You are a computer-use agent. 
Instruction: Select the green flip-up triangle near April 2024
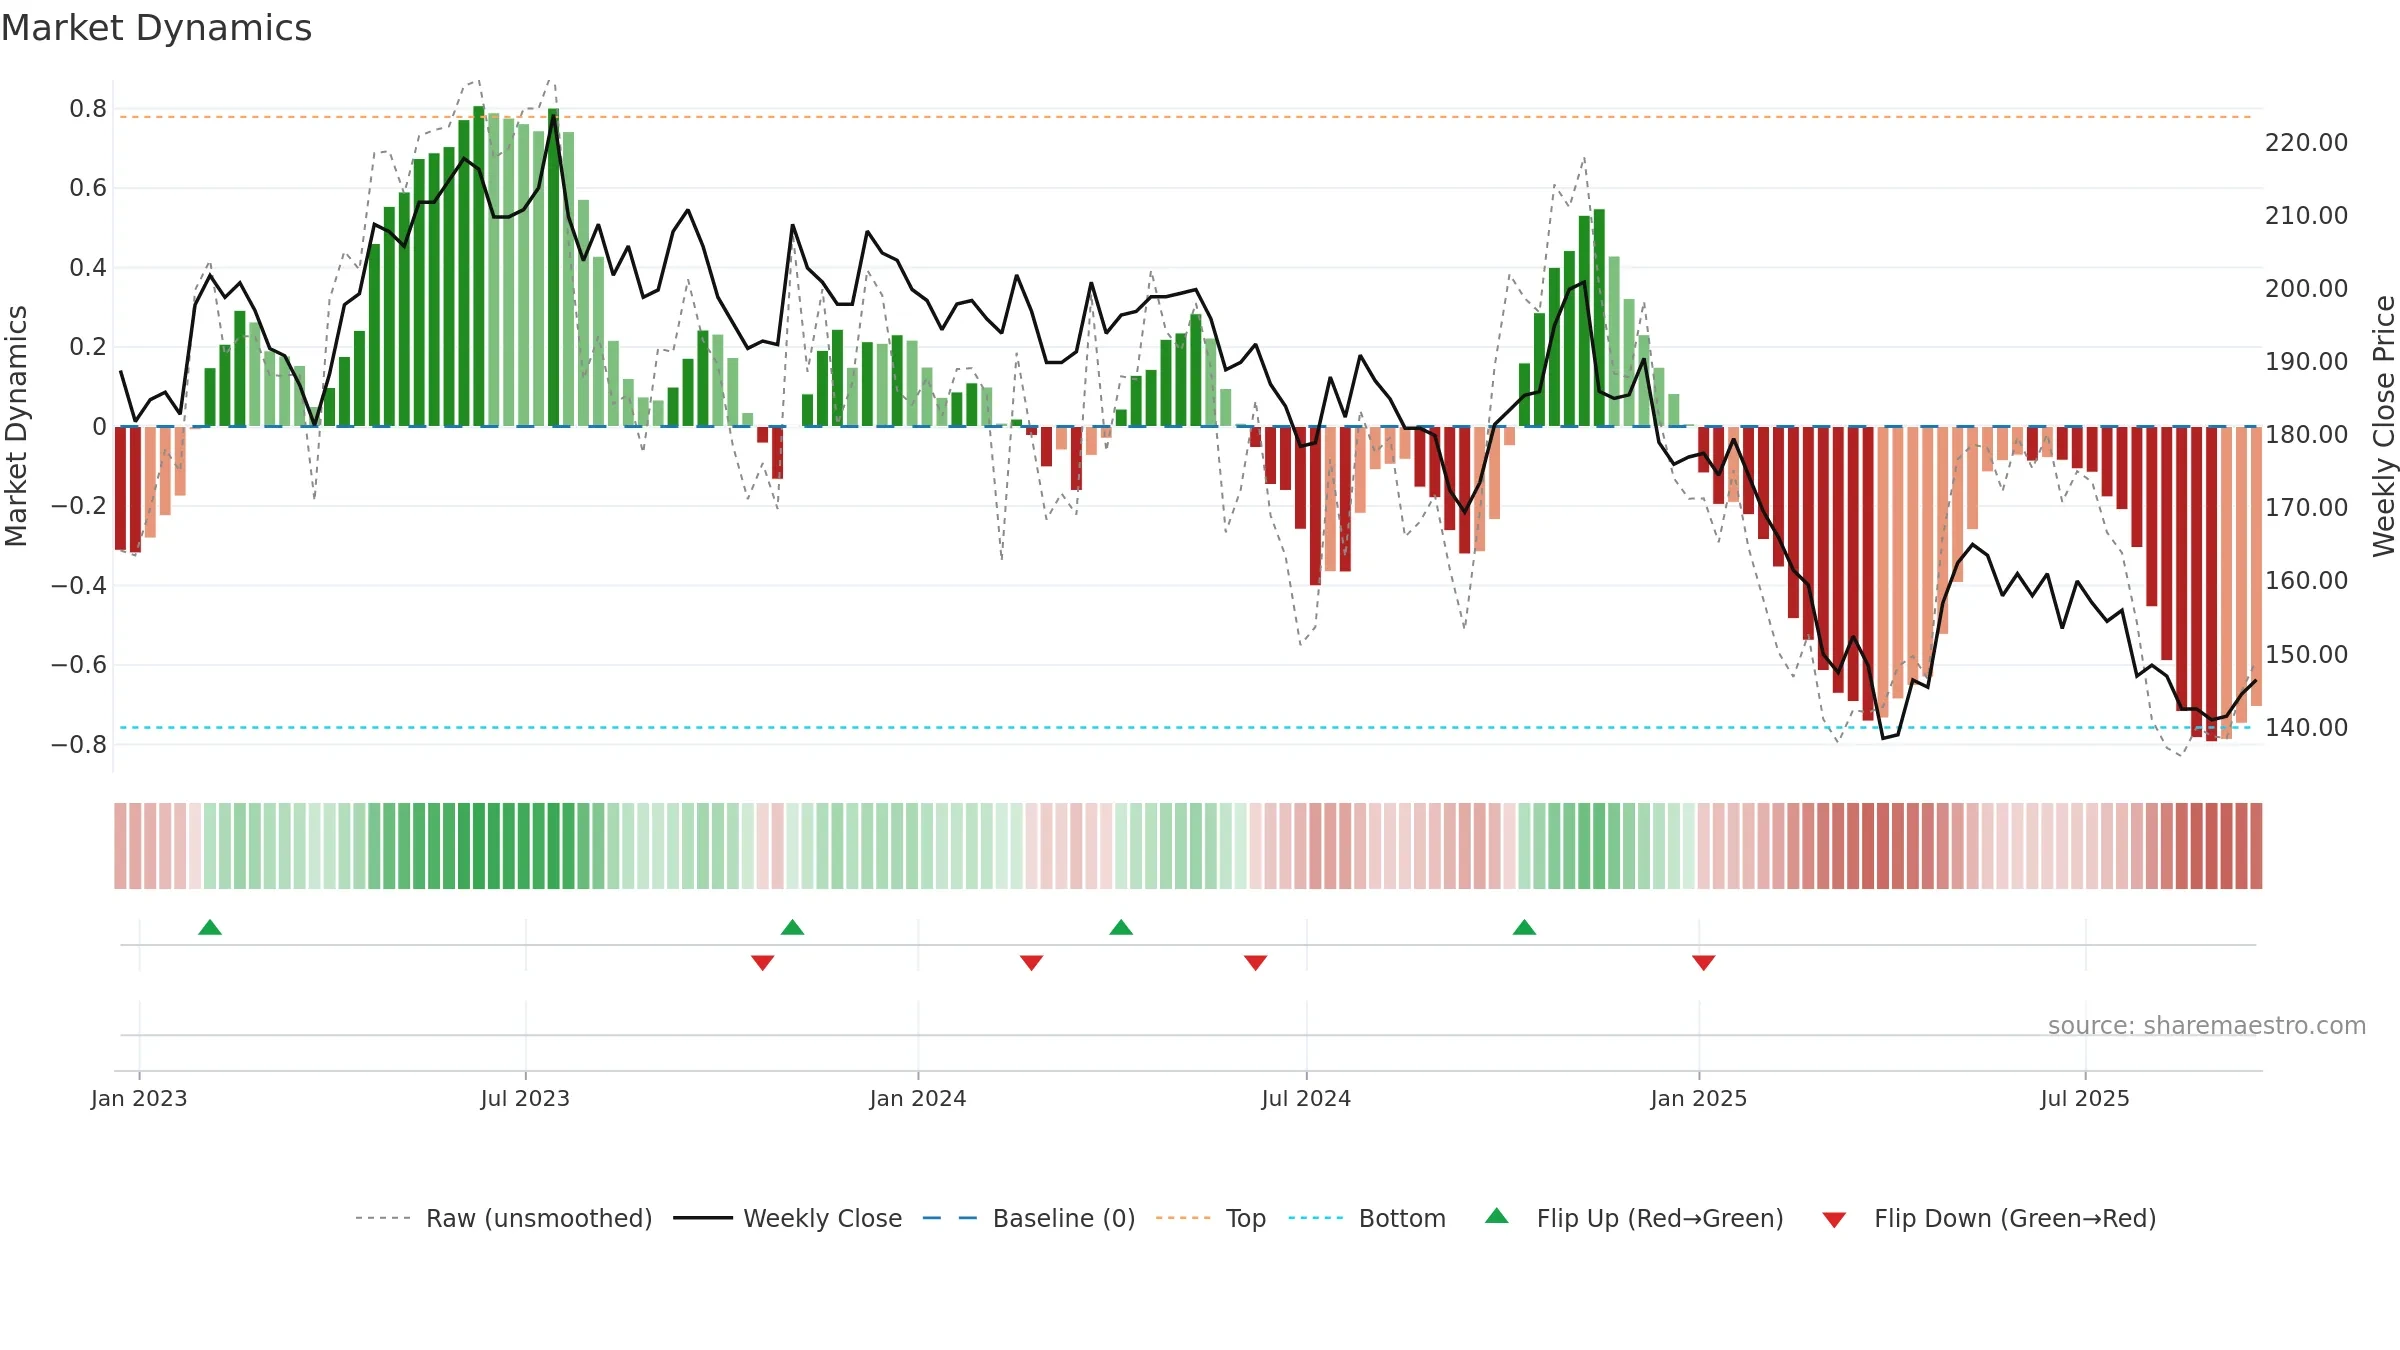click(x=1121, y=928)
